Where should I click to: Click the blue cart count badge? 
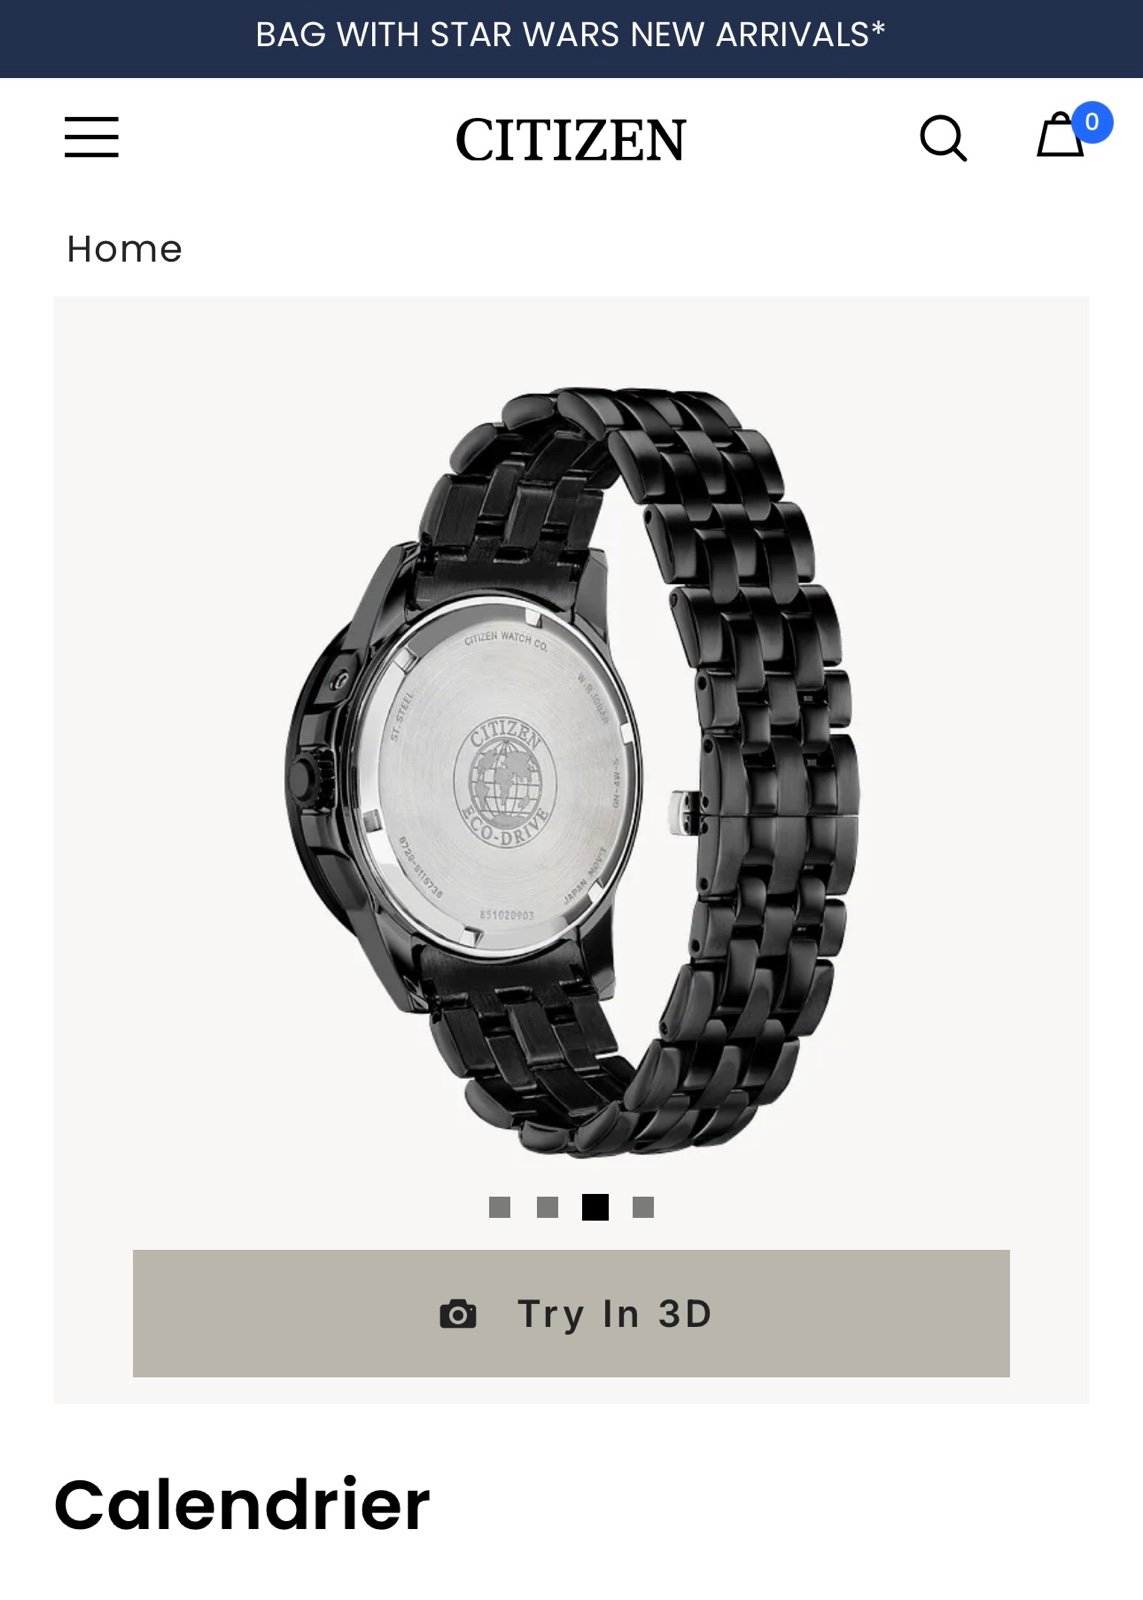tap(1092, 122)
